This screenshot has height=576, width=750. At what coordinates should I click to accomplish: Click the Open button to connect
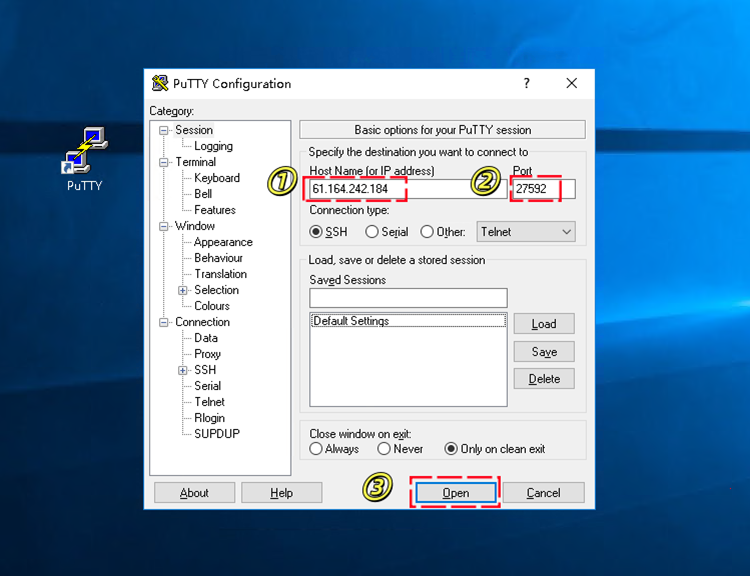click(456, 493)
